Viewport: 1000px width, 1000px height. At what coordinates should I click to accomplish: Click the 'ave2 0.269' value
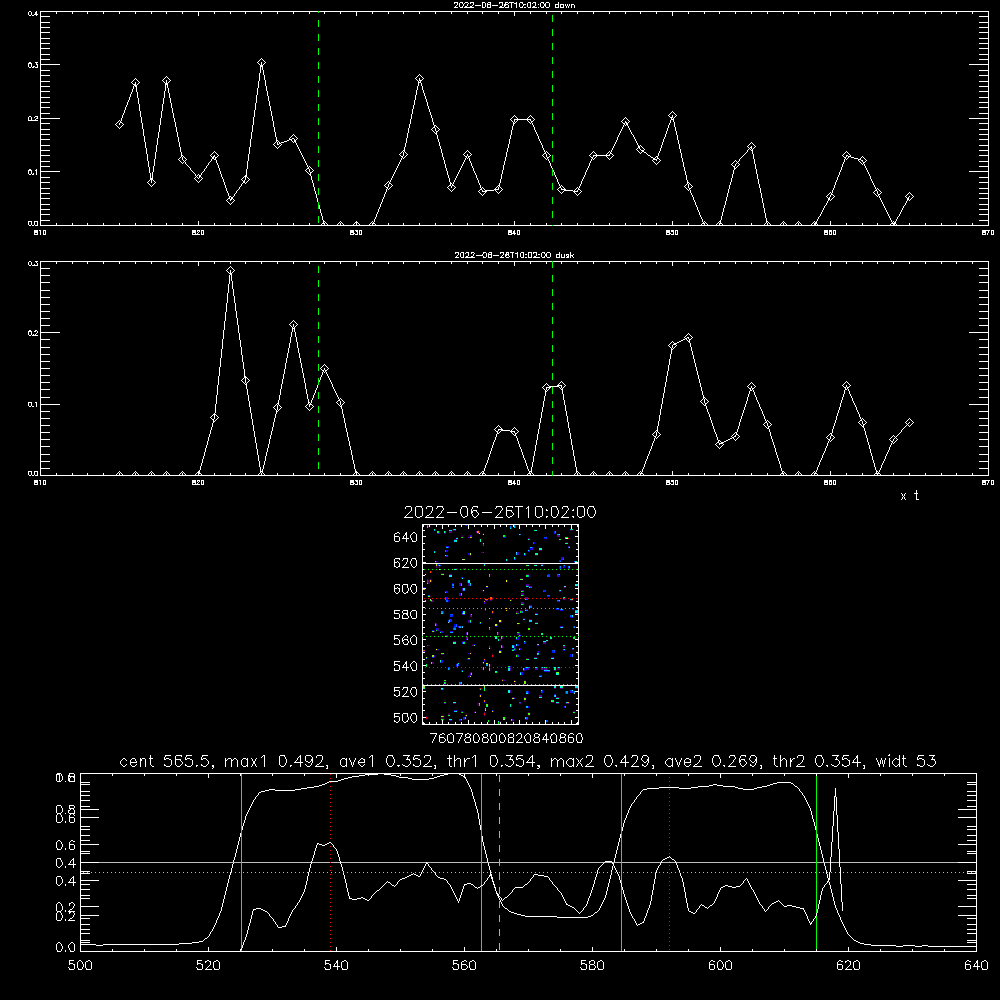pos(712,761)
